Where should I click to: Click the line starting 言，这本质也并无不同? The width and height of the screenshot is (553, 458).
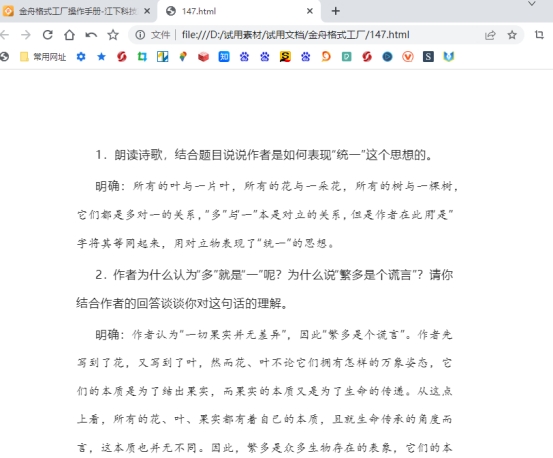[265, 447]
